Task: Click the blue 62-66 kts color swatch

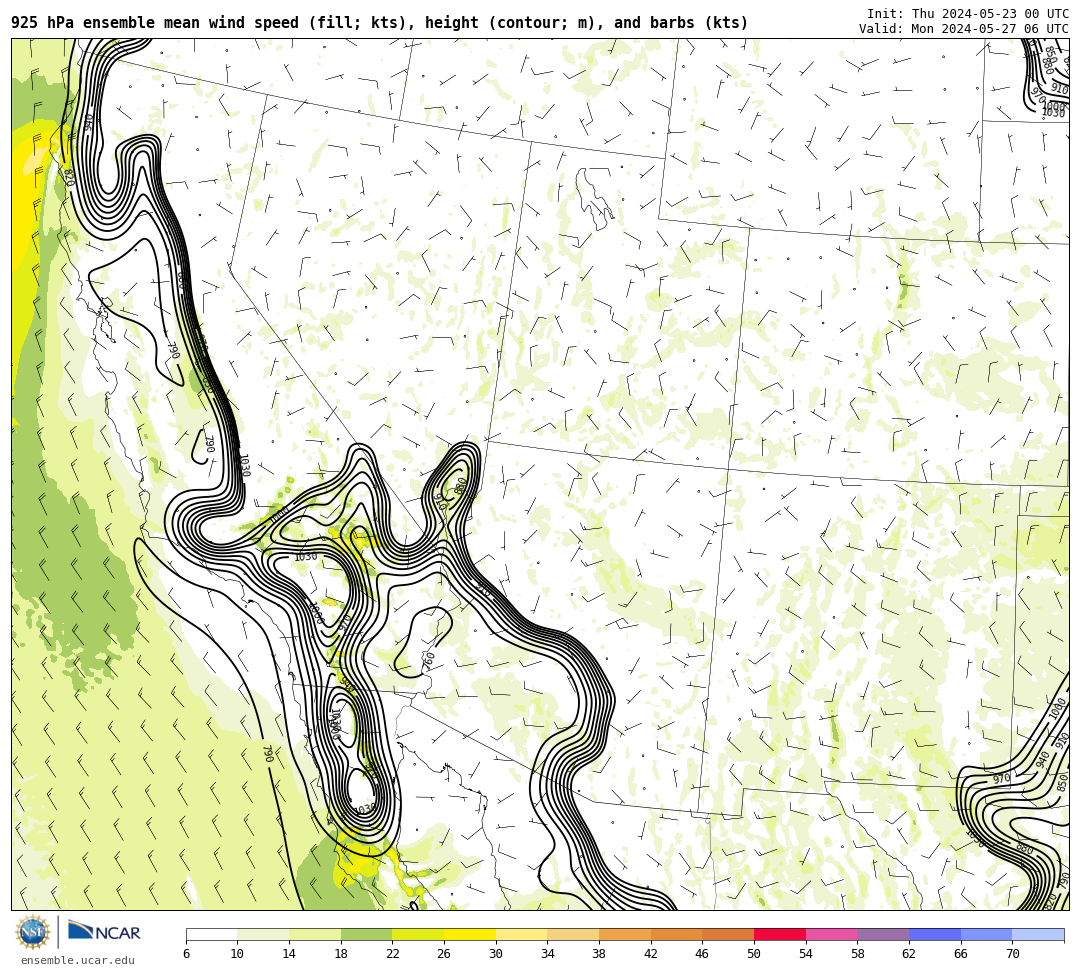Action: click(935, 934)
